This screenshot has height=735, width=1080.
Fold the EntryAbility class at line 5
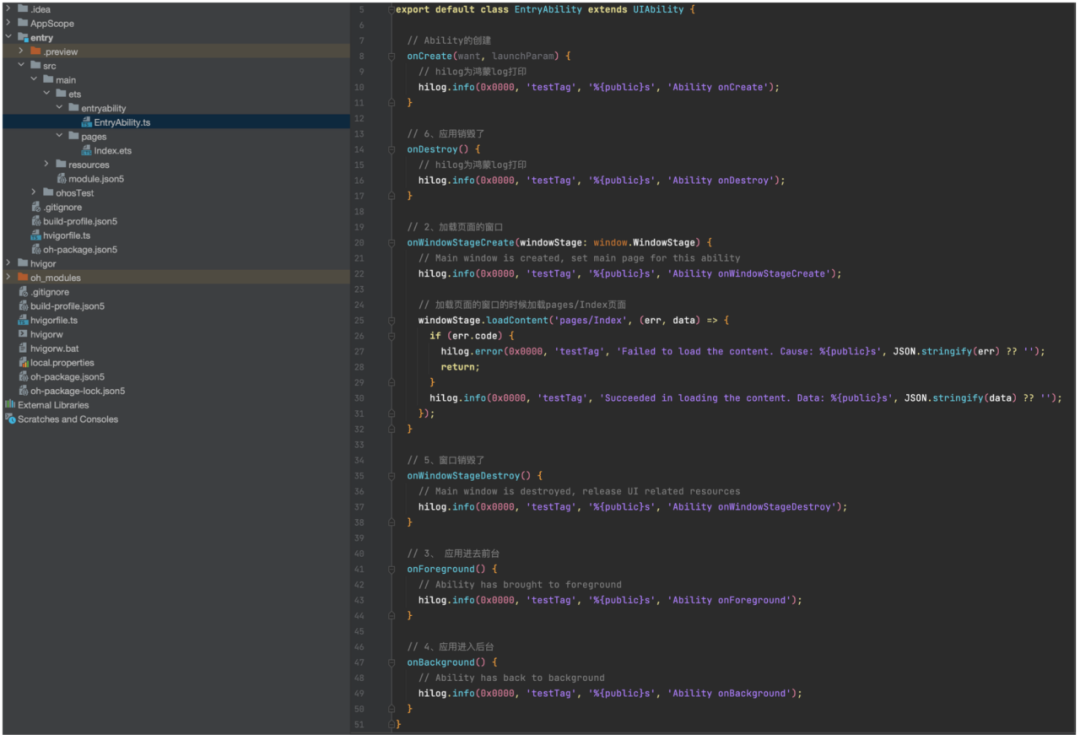(x=391, y=10)
